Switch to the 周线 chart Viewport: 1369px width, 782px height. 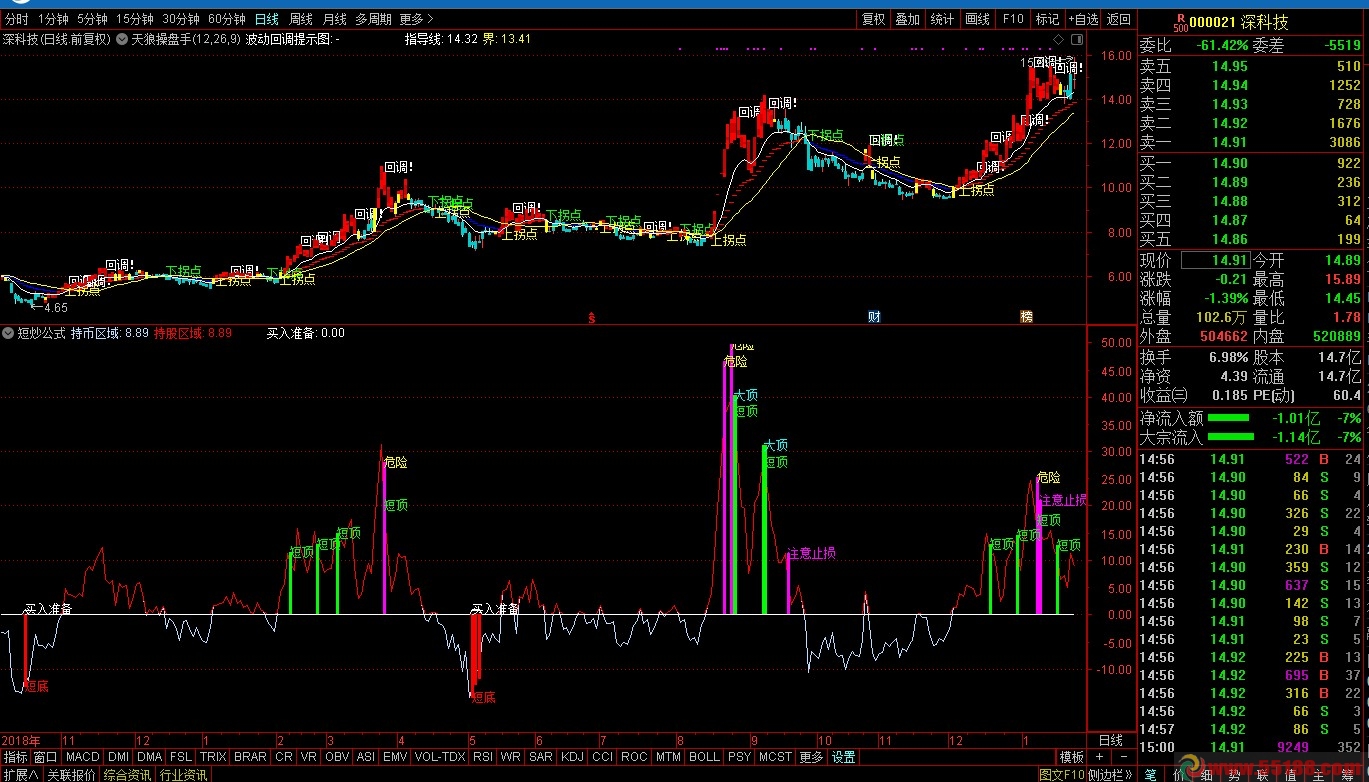click(x=301, y=19)
